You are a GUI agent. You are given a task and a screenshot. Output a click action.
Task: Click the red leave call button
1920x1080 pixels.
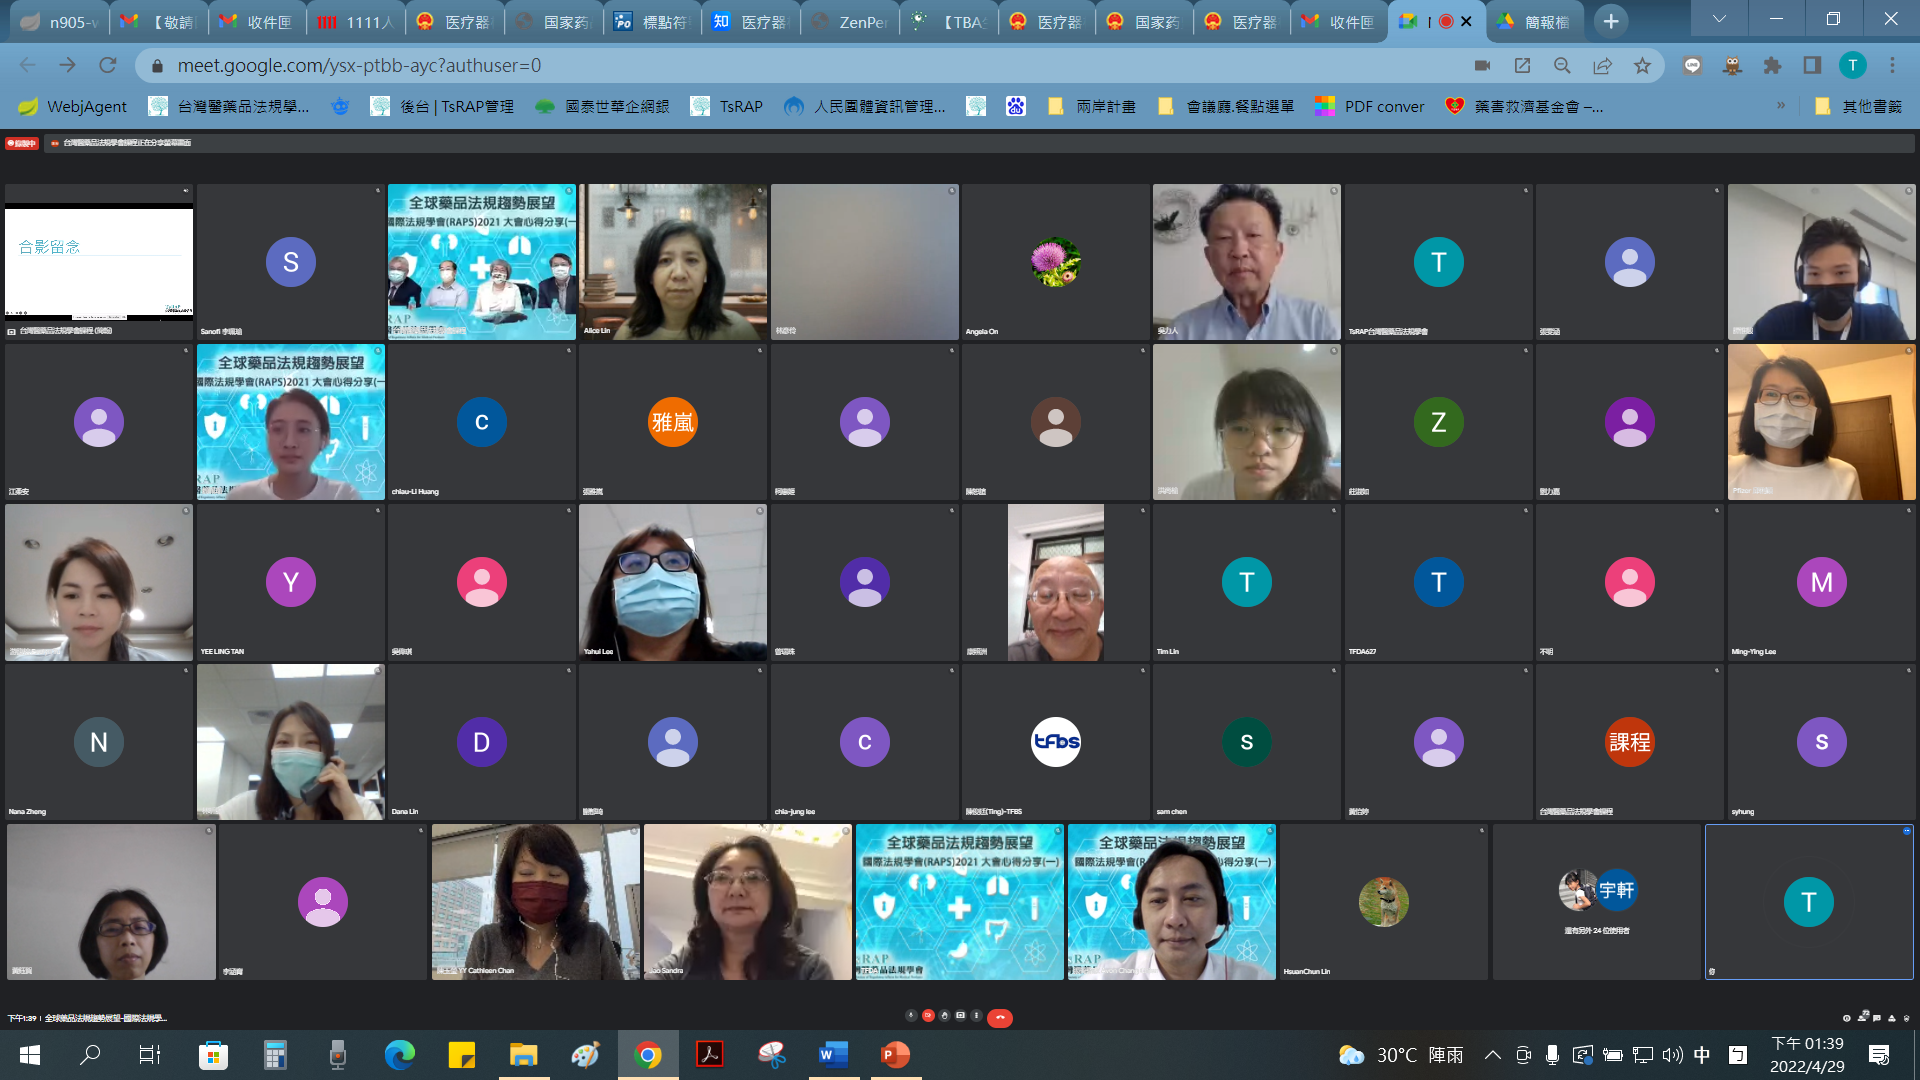(x=1000, y=1017)
